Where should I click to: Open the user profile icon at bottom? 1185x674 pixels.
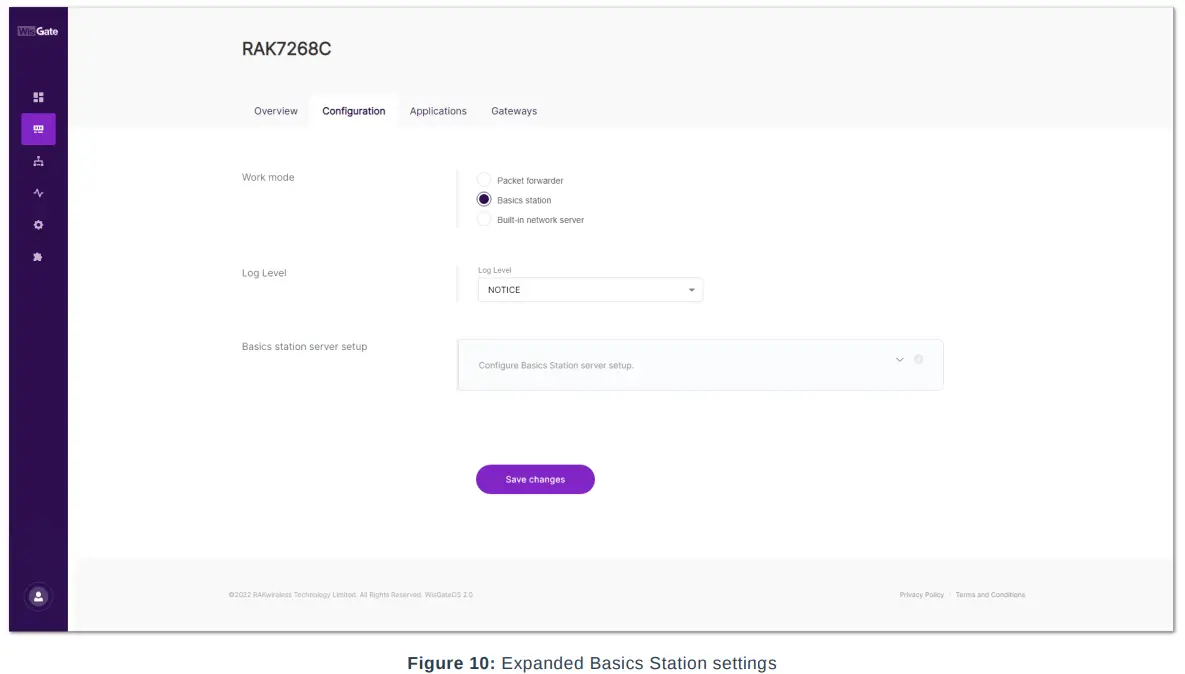point(37,596)
